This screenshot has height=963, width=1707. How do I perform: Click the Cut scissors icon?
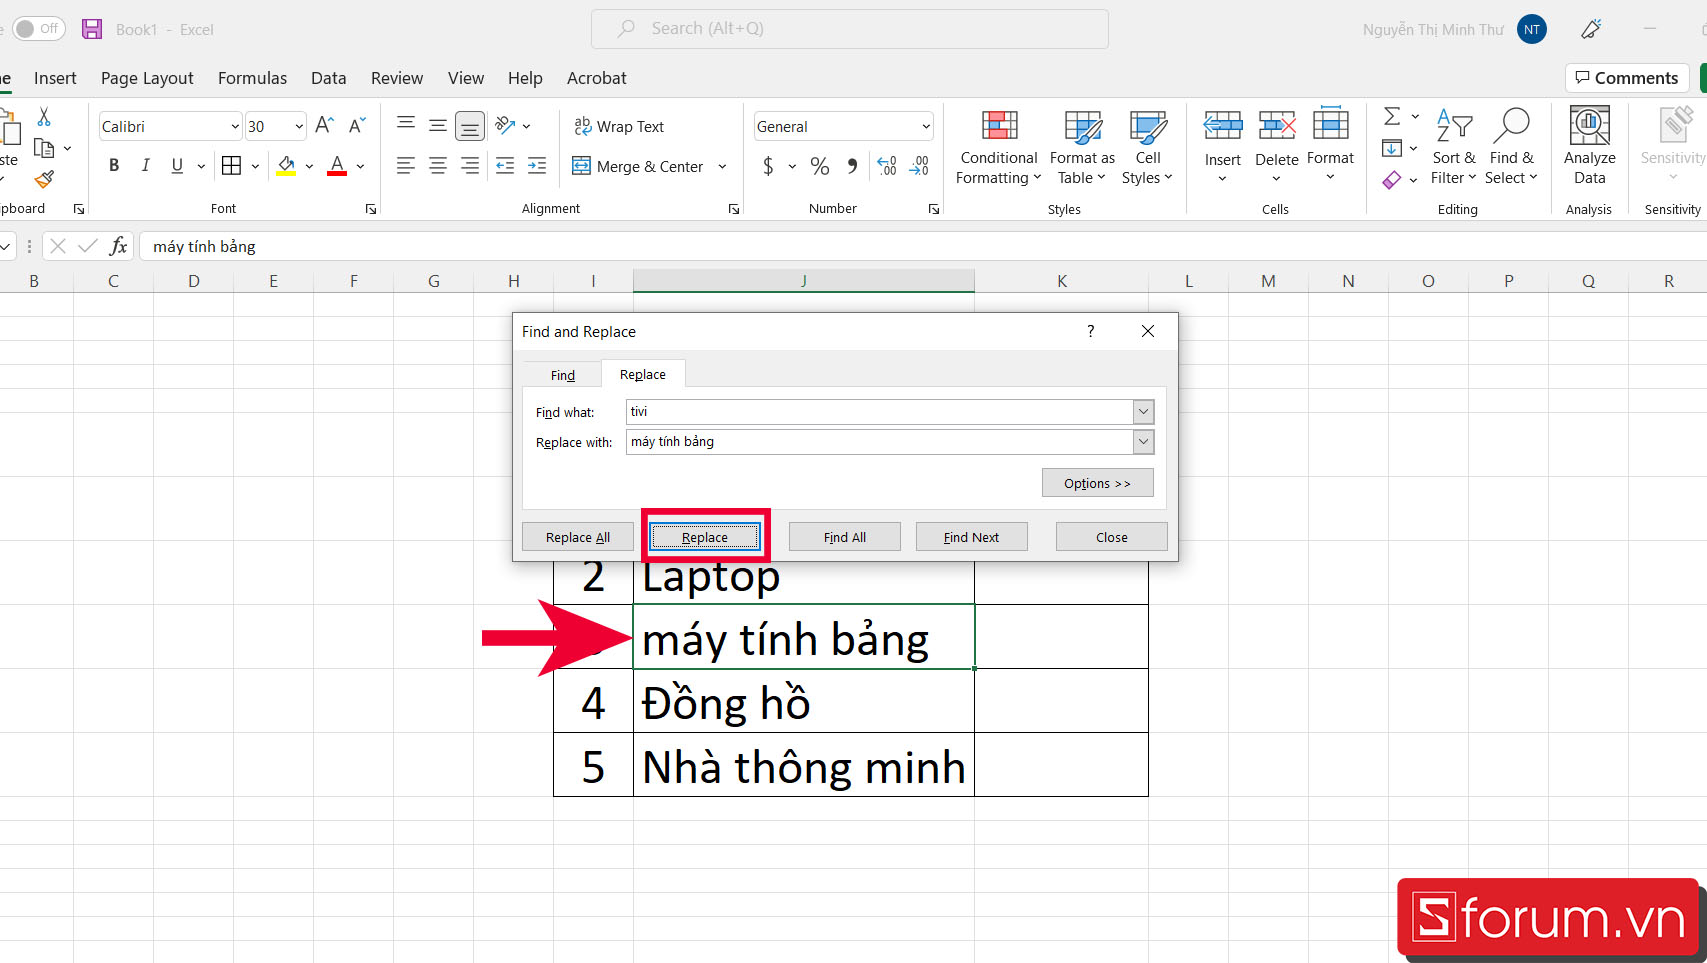coord(44,117)
